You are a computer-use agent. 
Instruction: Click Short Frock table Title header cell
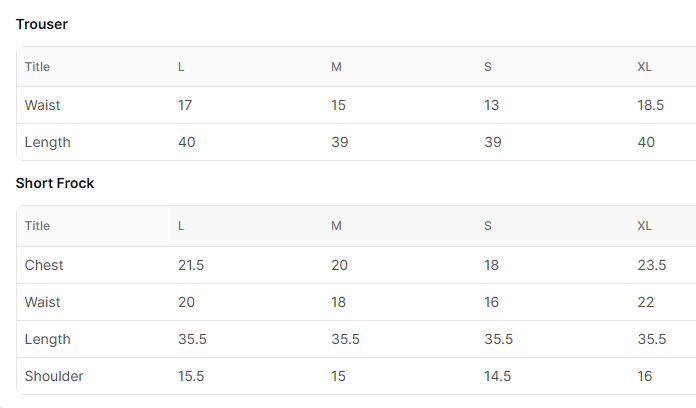(x=37, y=226)
